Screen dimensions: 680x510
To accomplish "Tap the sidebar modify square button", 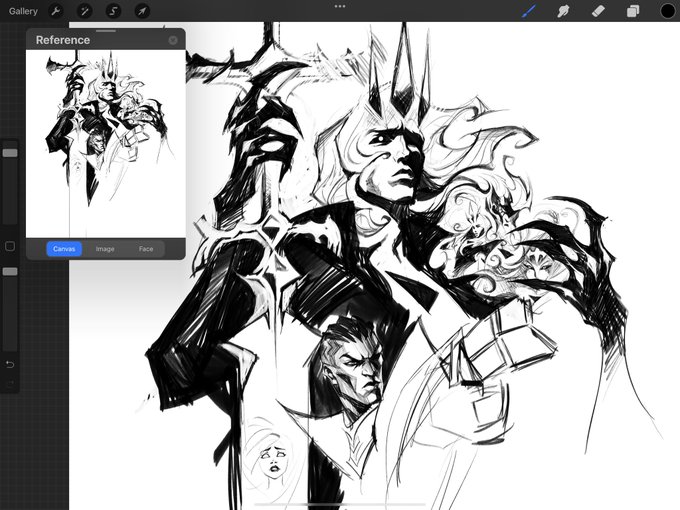I will point(10,246).
